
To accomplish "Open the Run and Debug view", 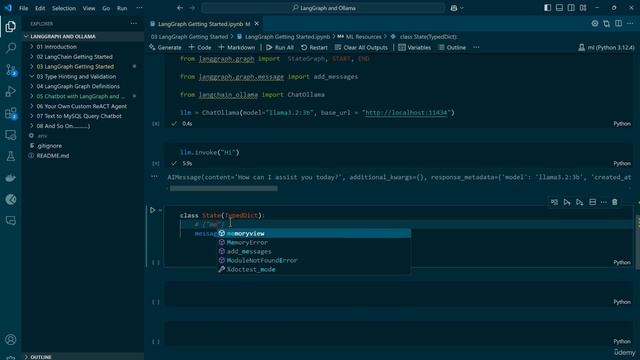I will click(x=11, y=91).
